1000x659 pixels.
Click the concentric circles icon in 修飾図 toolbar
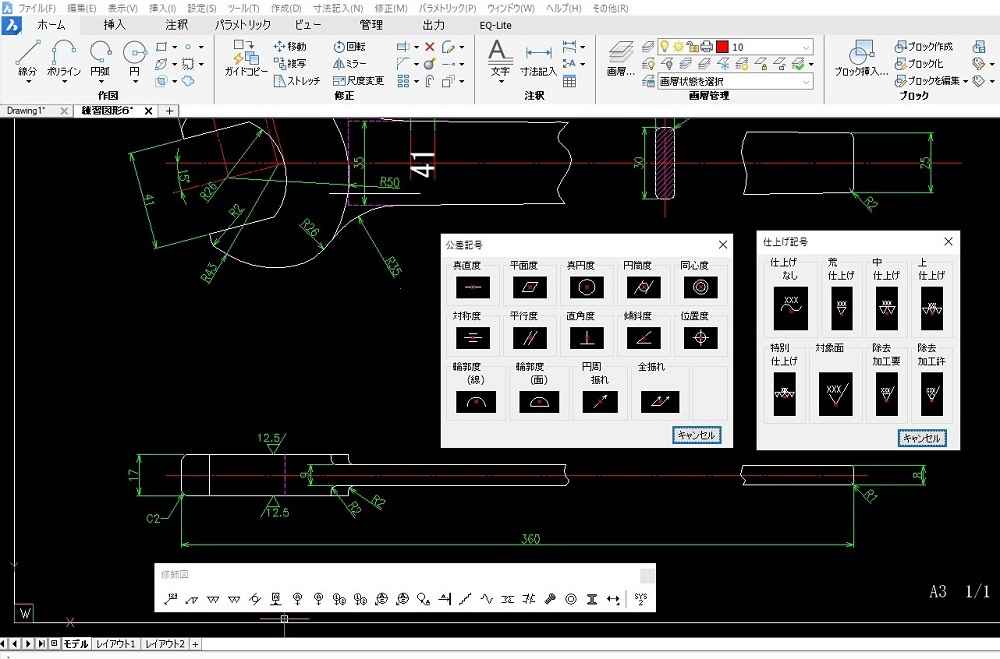[571, 599]
